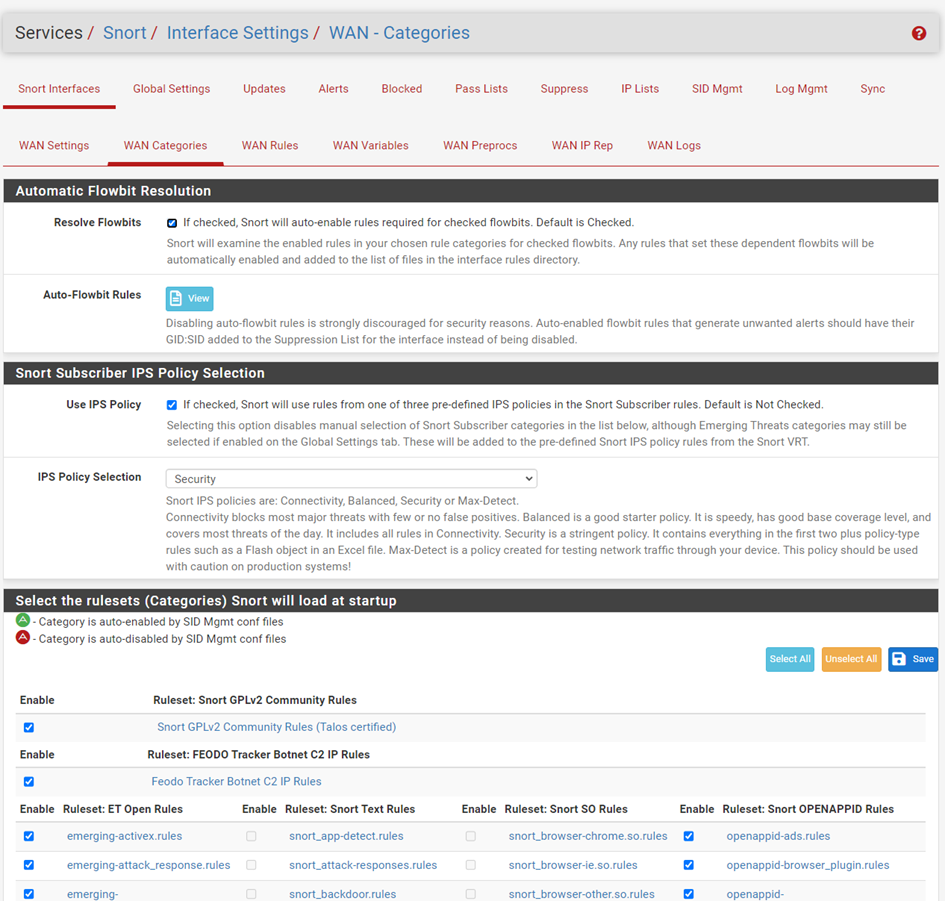
Task: Click the Unselect All button
Action: [851, 659]
